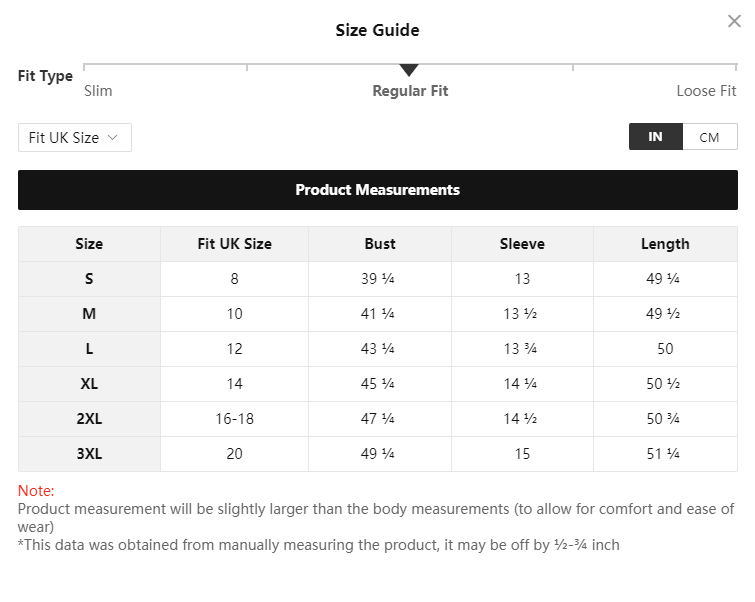Click the dropdown chevron beside Fit UK Size
Screen dimensions: 755x602
coord(113,138)
